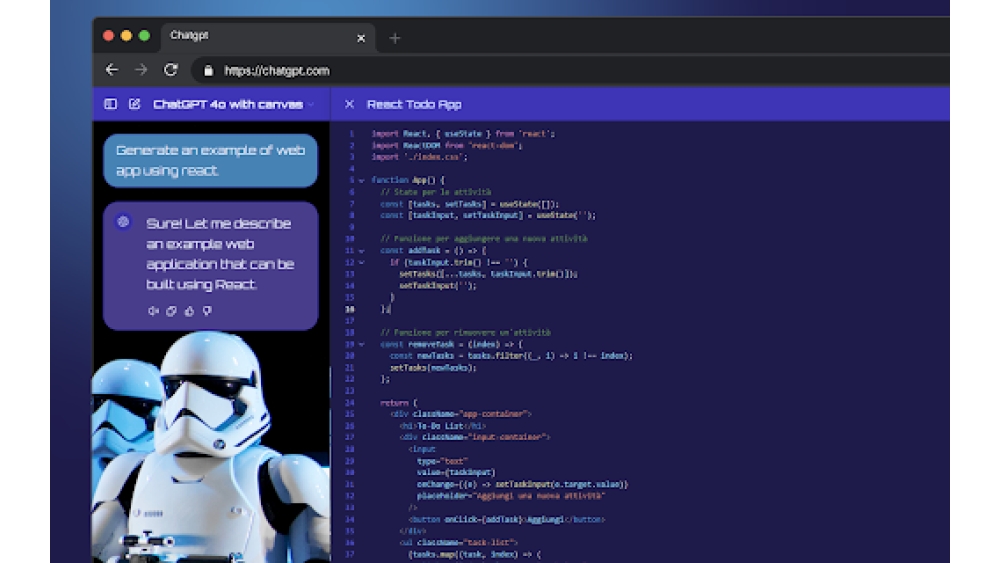Click the user prompt message bubble

210,161
